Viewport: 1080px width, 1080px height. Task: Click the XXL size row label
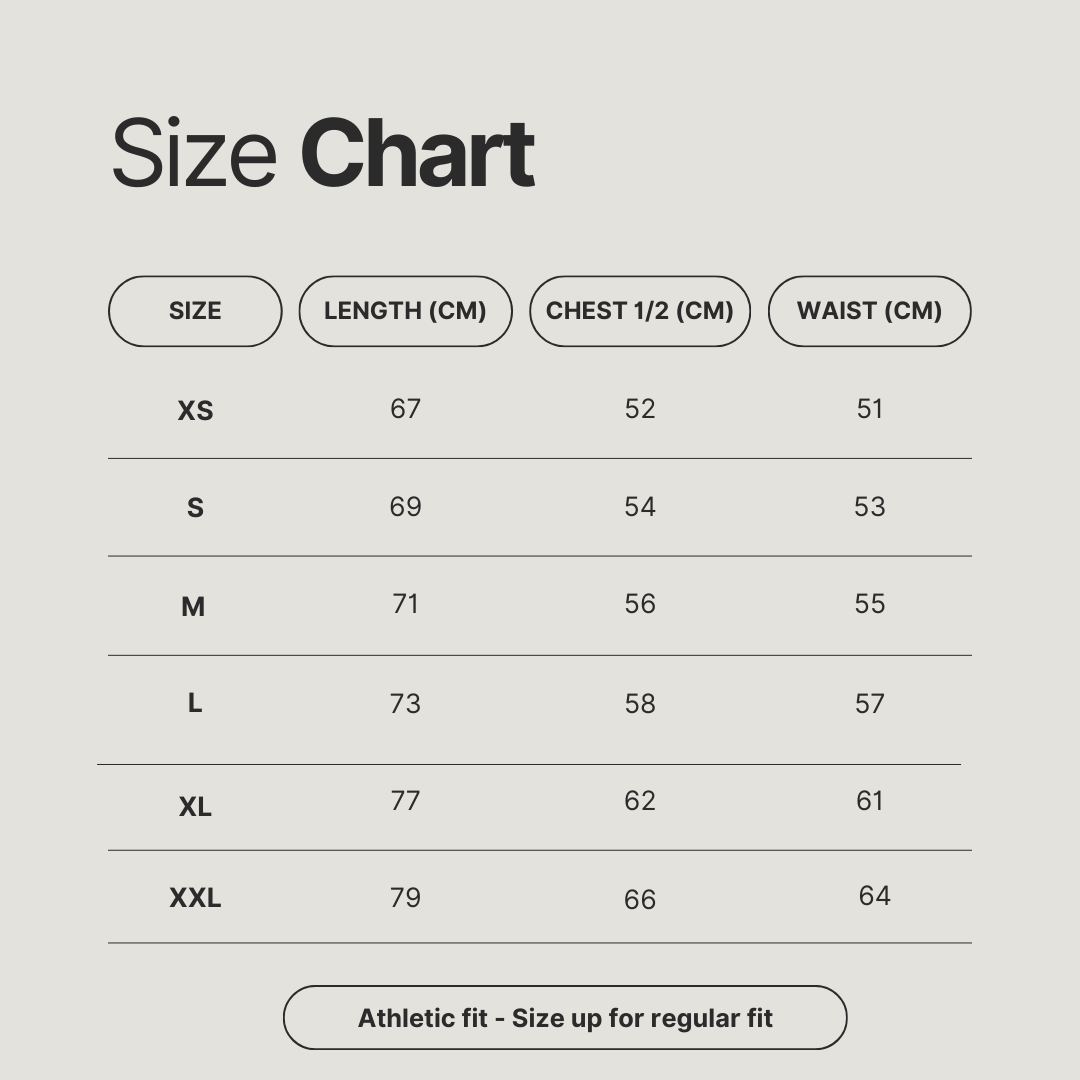pyautogui.click(x=195, y=898)
